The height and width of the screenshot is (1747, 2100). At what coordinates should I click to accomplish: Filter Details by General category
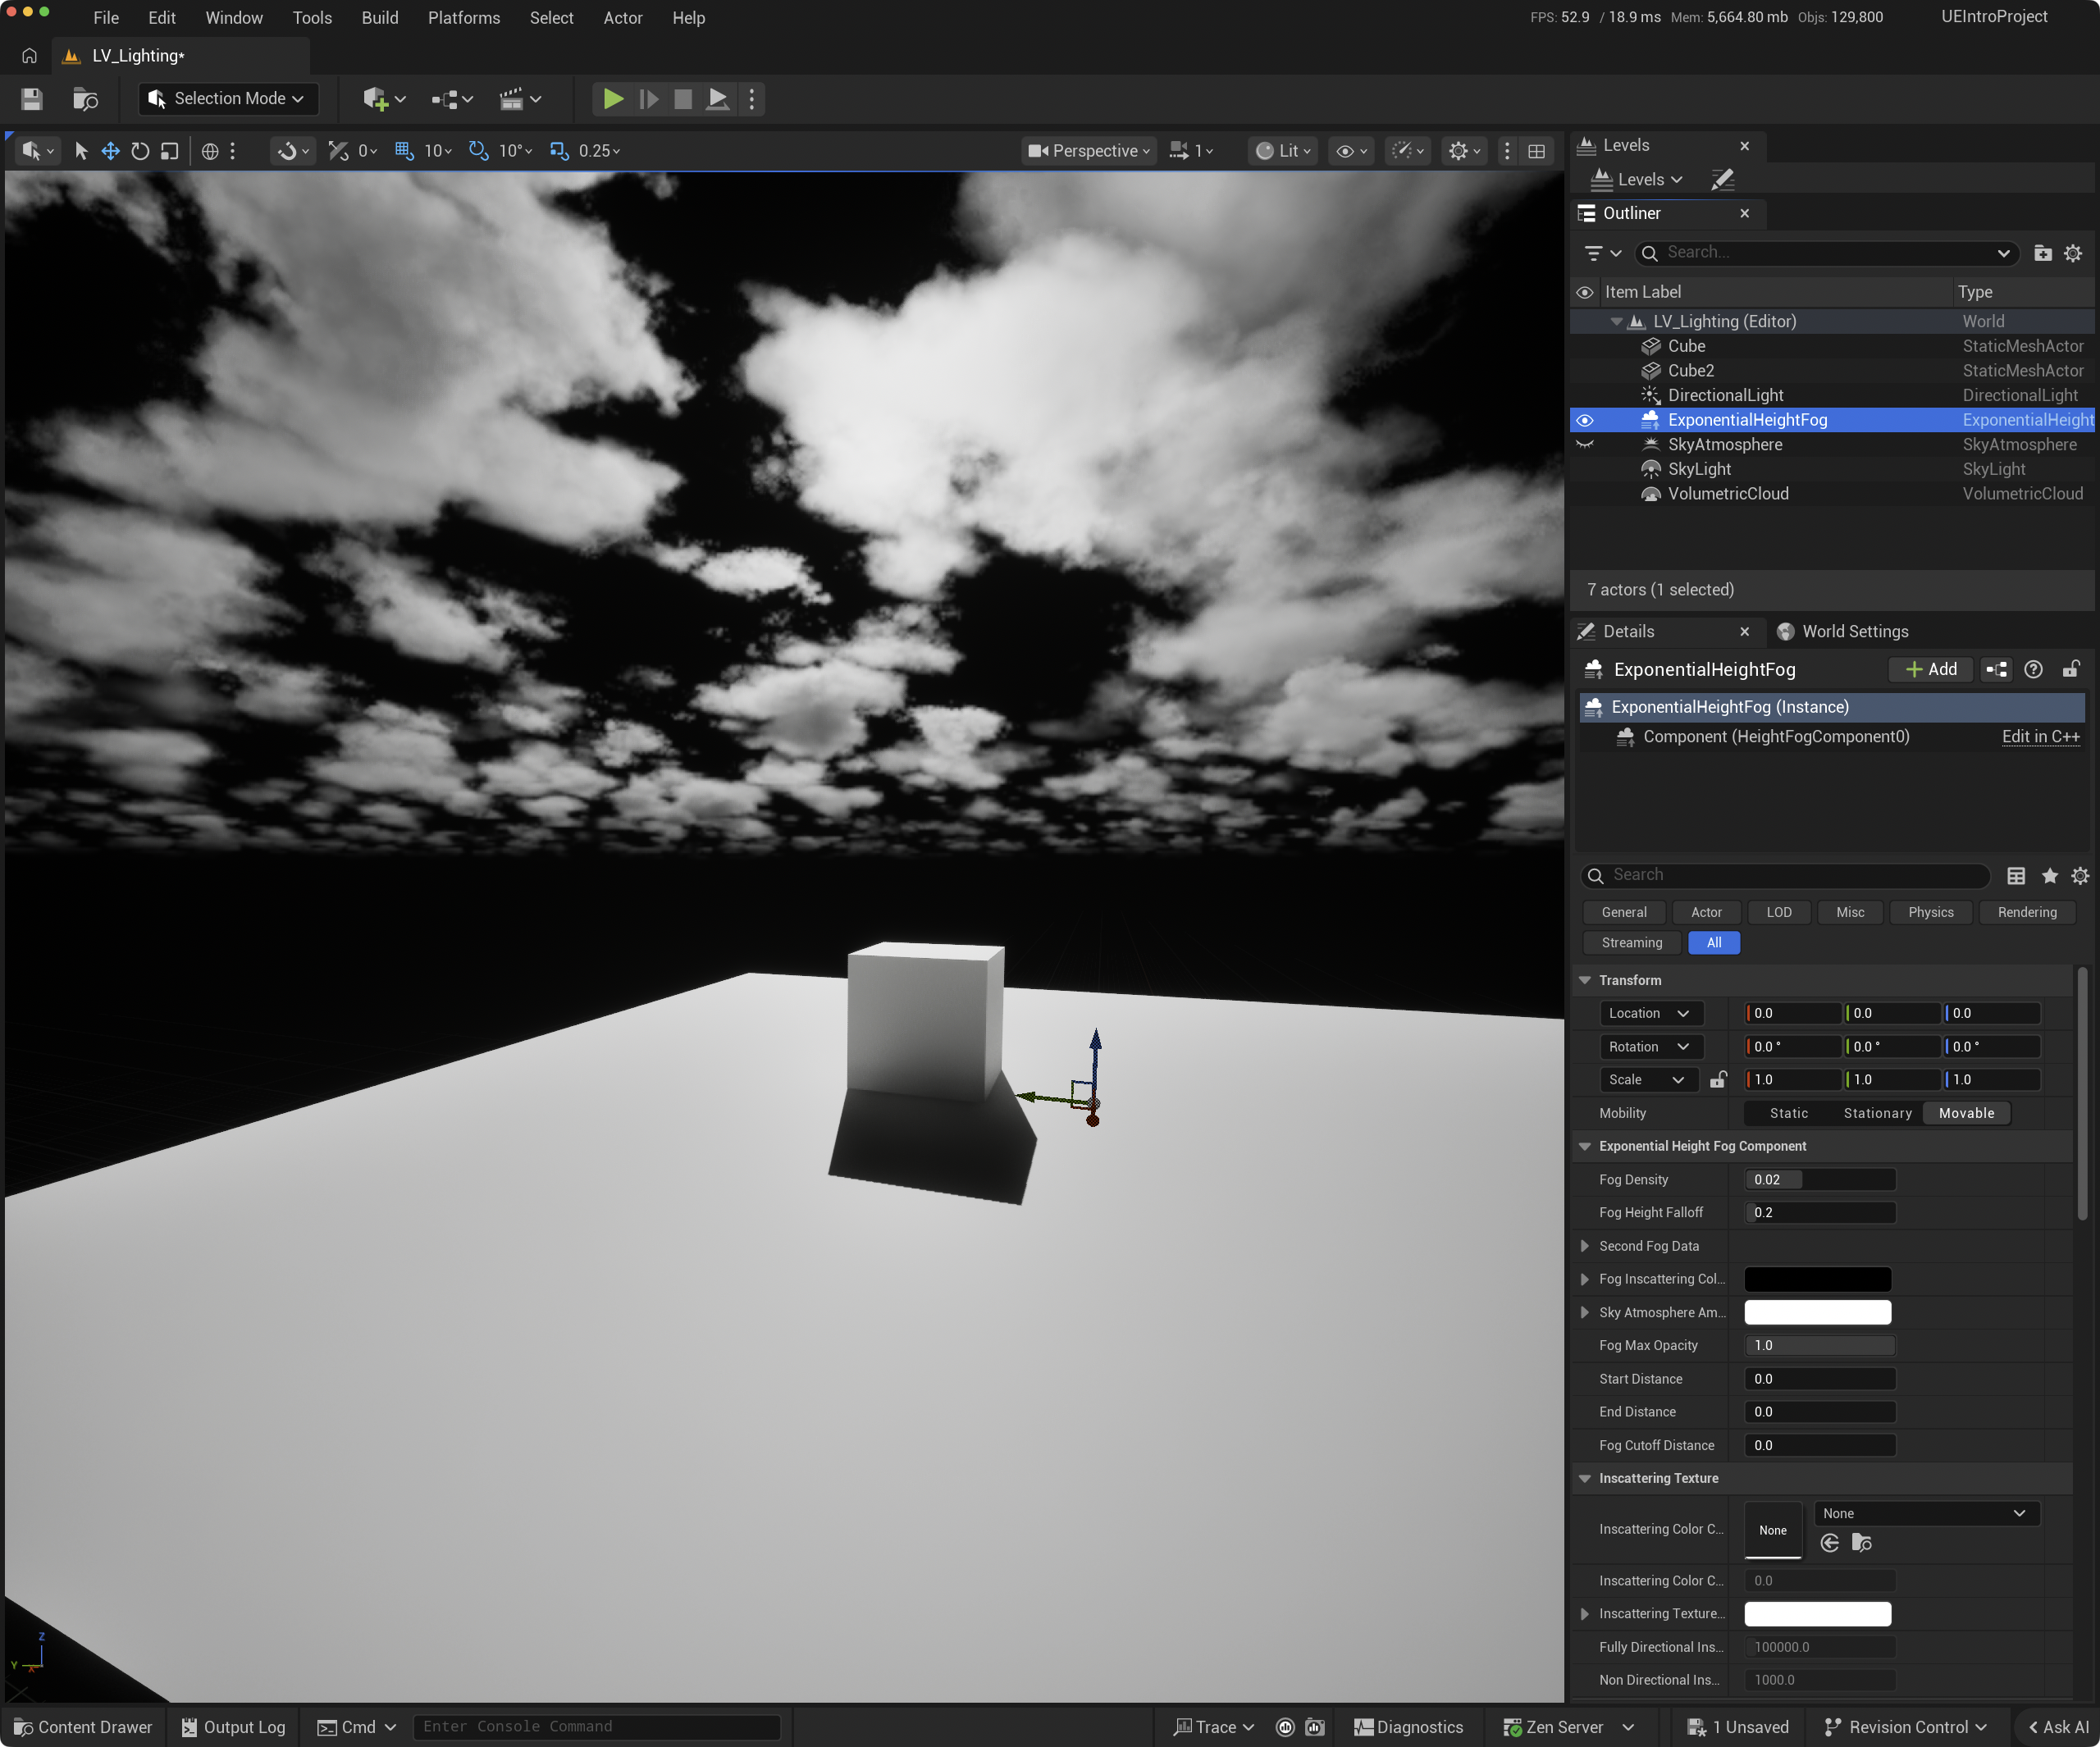tap(1624, 912)
